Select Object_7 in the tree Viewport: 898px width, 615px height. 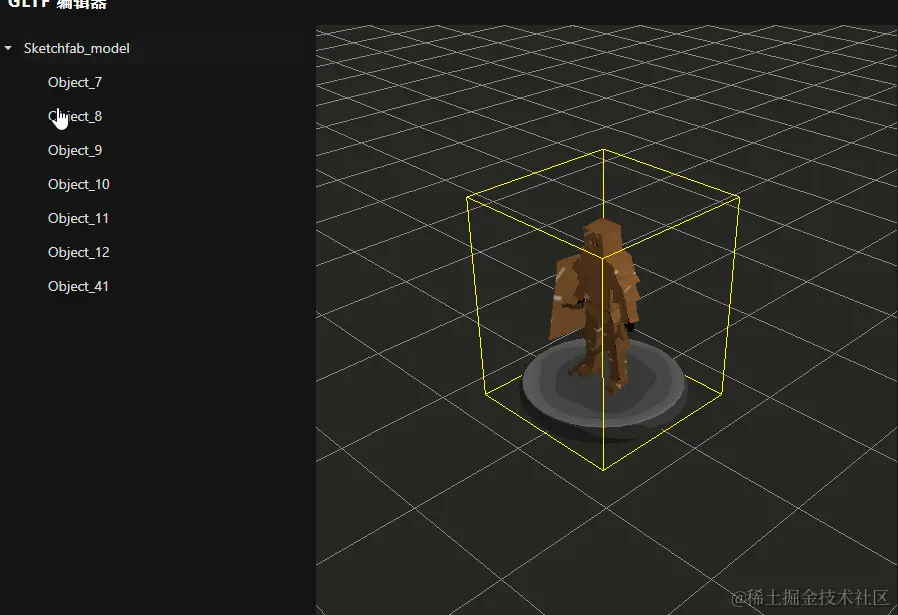tap(75, 82)
